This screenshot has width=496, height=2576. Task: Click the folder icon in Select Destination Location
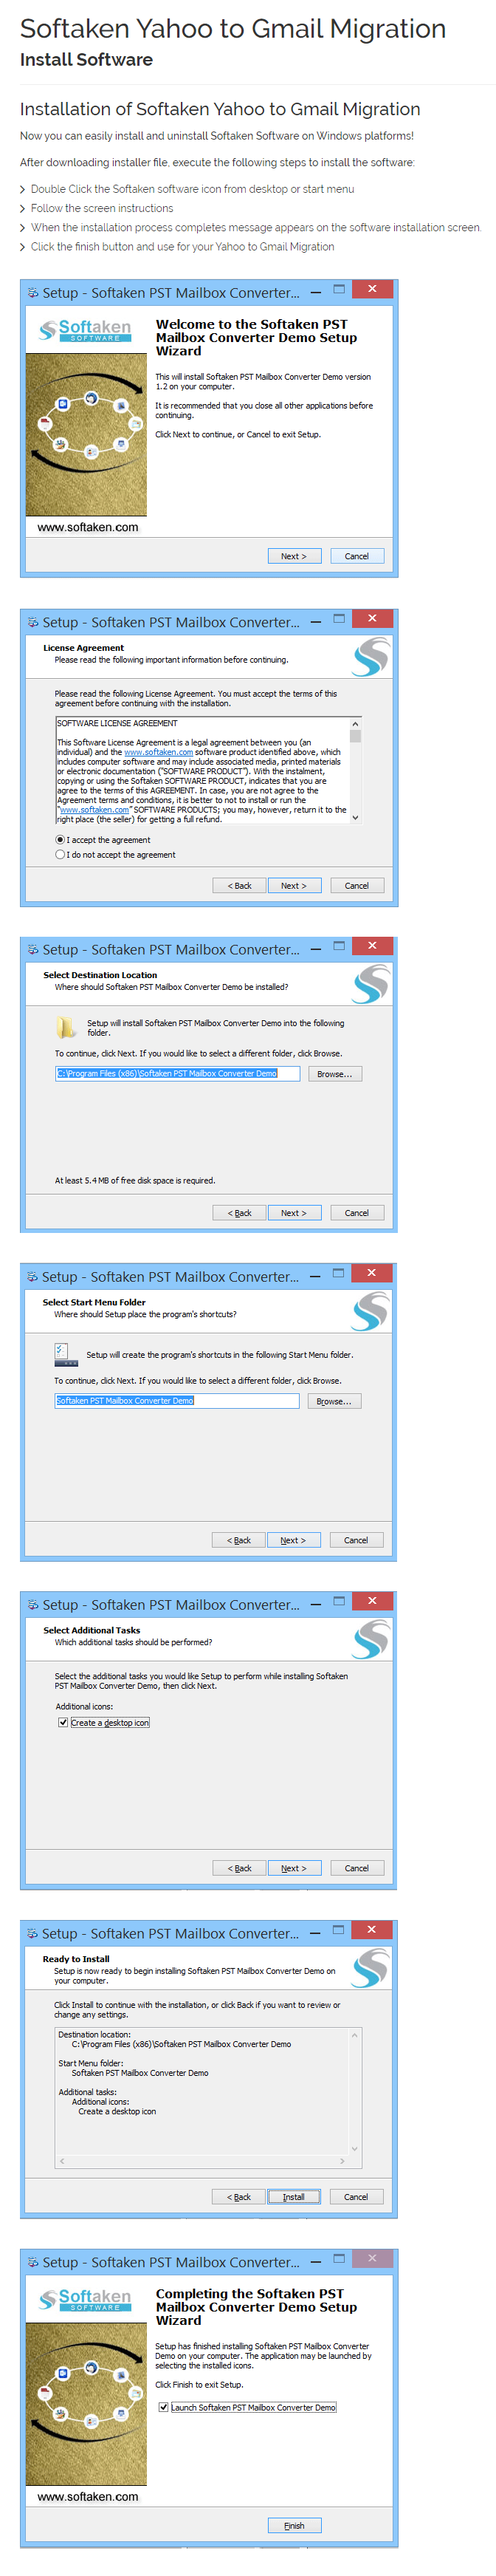pos(66,1027)
